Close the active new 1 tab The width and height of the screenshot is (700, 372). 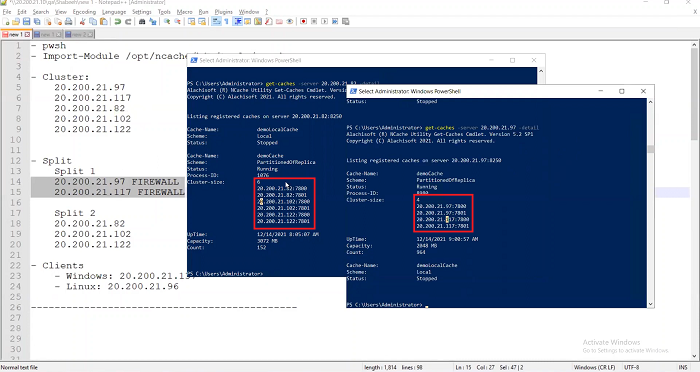click(x=27, y=34)
